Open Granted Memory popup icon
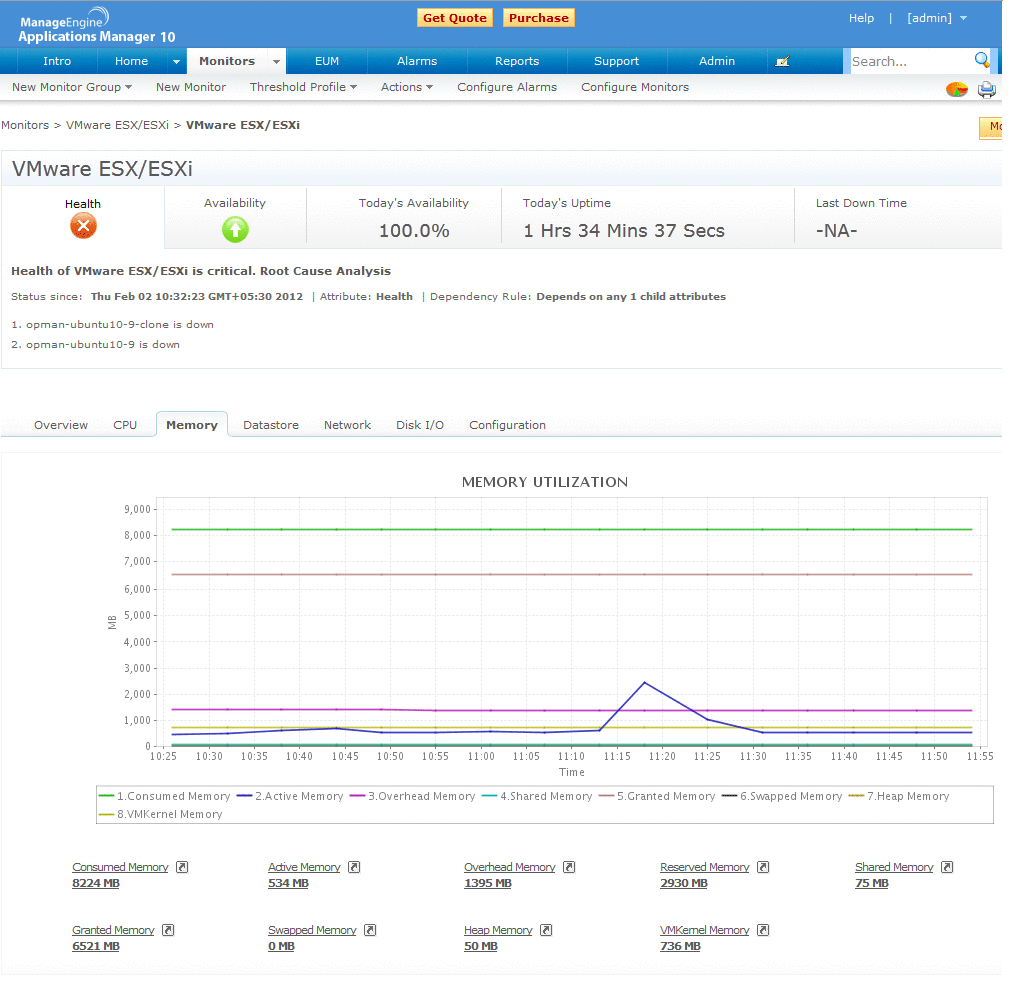 point(168,930)
